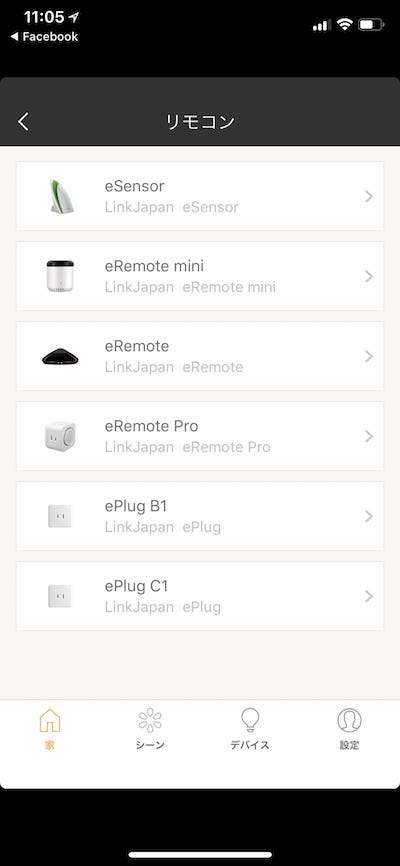The image size is (400, 866).
Task: Open ePlug C1 row chevron
Action: point(369,596)
